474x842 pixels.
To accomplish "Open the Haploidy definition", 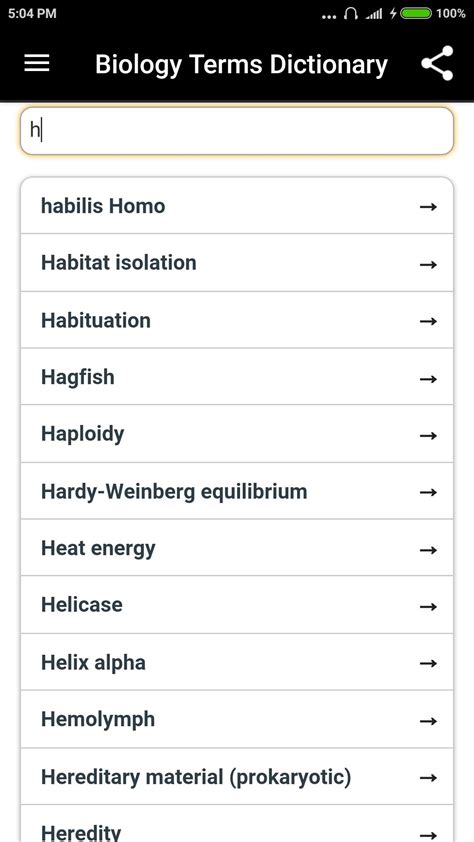I will [x=237, y=434].
